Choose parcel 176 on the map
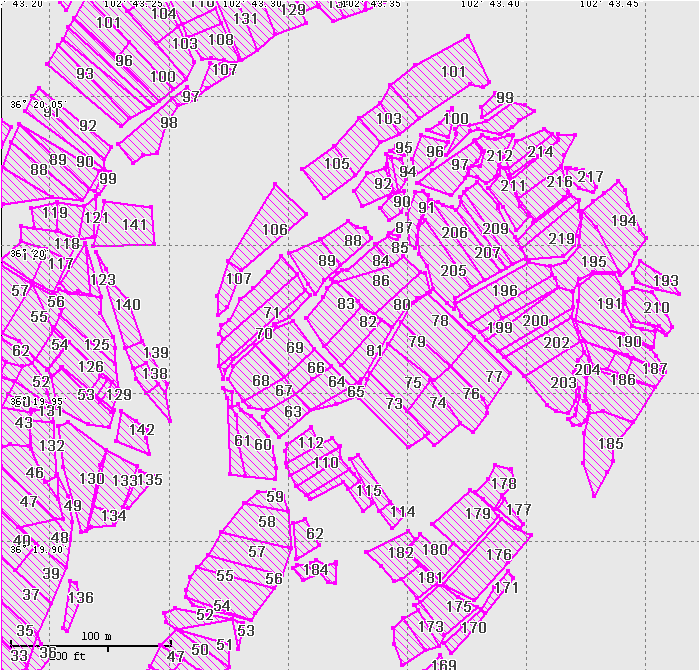This screenshot has width=700, height=671. [498, 555]
